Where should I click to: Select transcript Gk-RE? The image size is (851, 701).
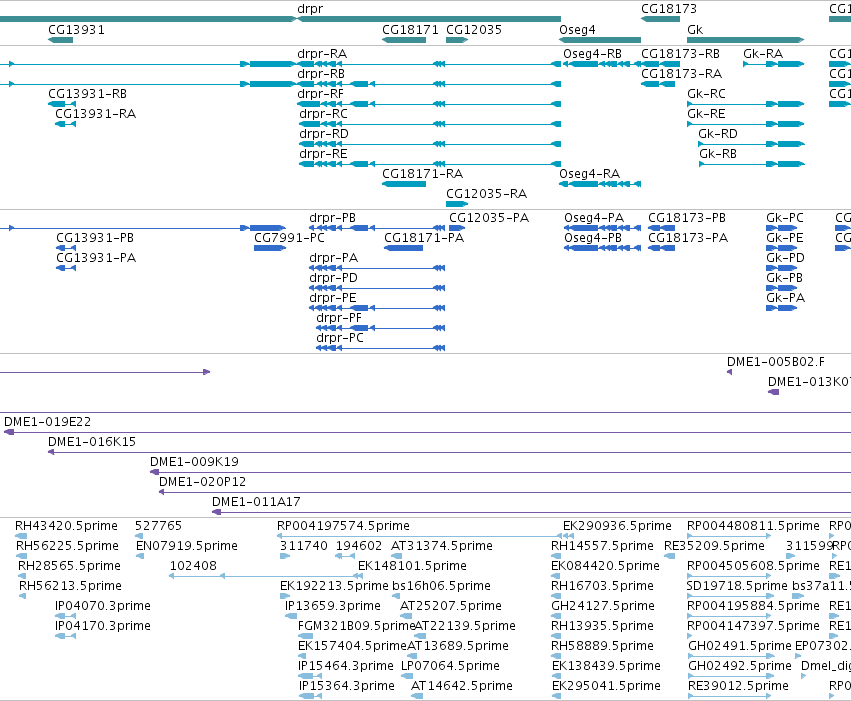[706, 114]
